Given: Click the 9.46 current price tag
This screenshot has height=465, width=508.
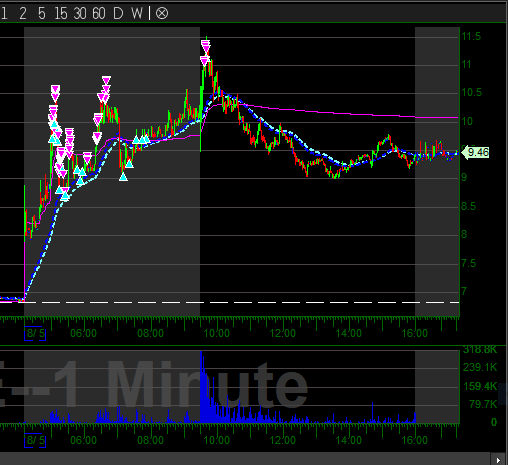Looking at the screenshot, I should pos(477,152).
